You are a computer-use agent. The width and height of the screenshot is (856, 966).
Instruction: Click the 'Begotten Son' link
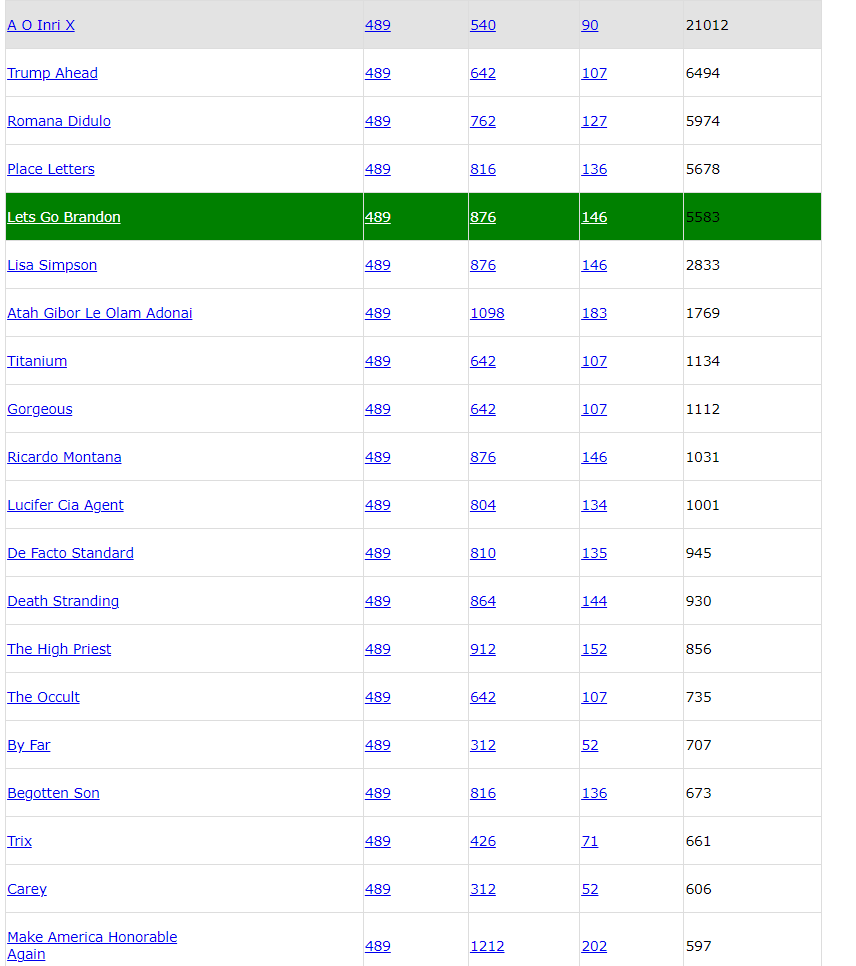coord(54,794)
